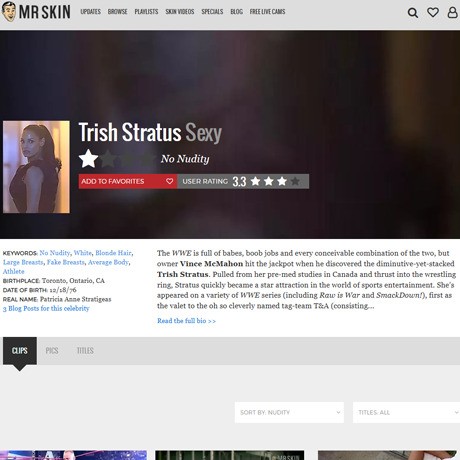Select the Clips tab

coord(20,351)
